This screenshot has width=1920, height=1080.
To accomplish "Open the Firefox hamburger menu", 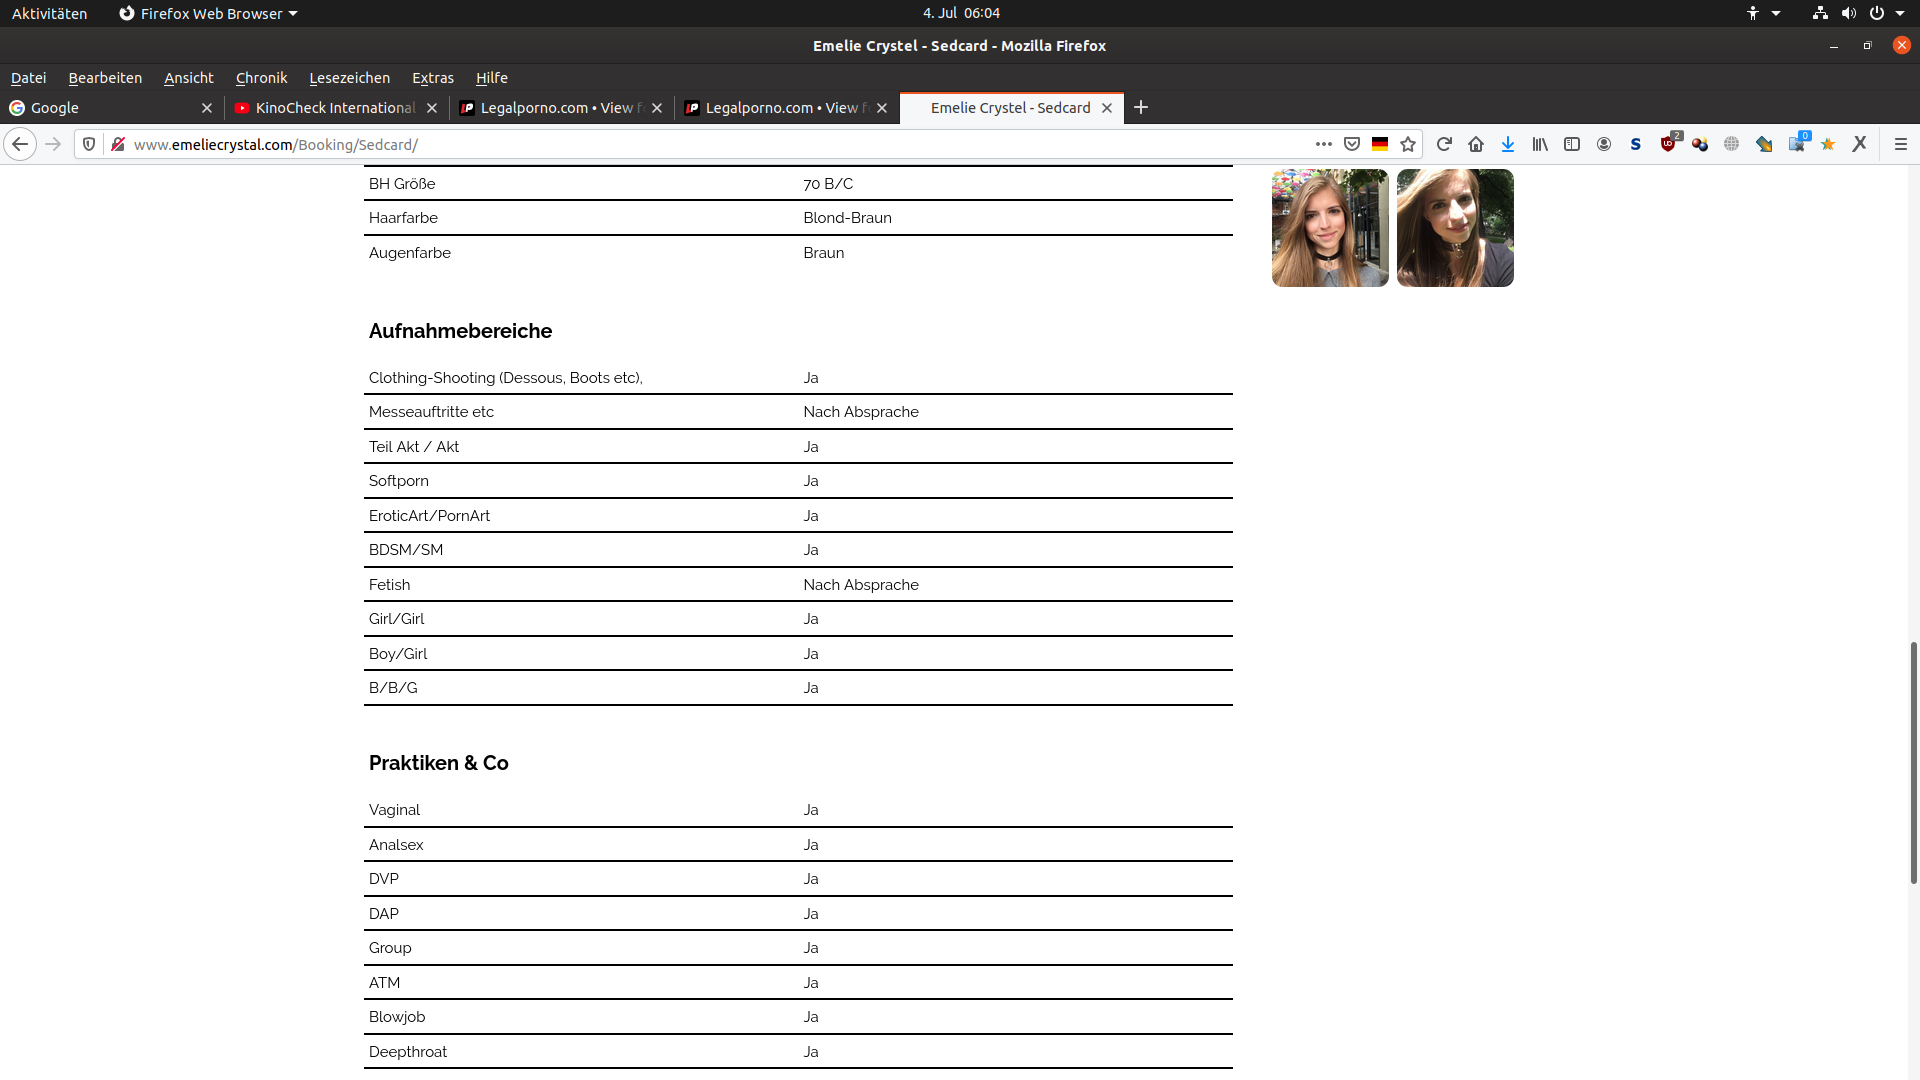I will click(1901, 144).
